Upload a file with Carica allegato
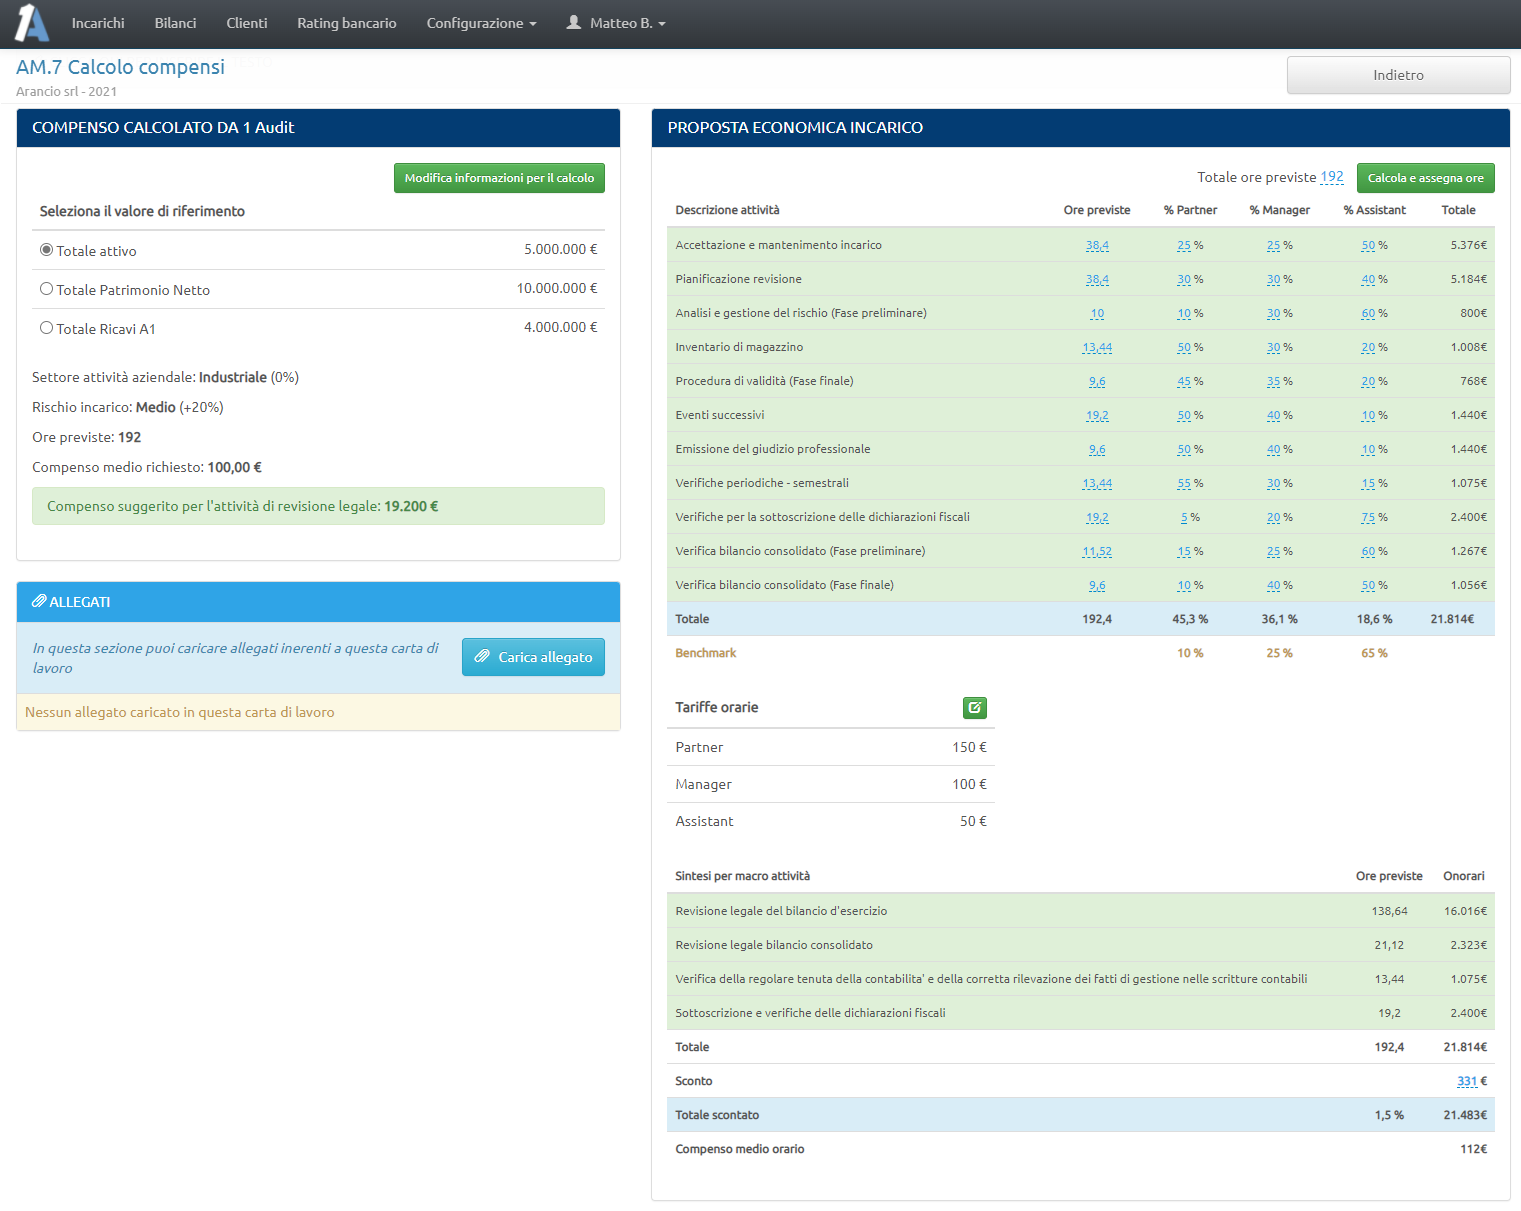The height and width of the screenshot is (1211, 1521). coord(533,657)
